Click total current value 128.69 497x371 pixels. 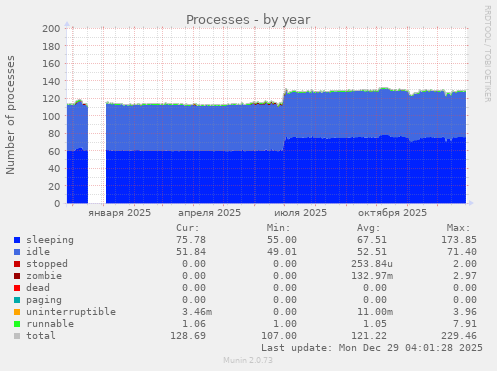(x=188, y=336)
